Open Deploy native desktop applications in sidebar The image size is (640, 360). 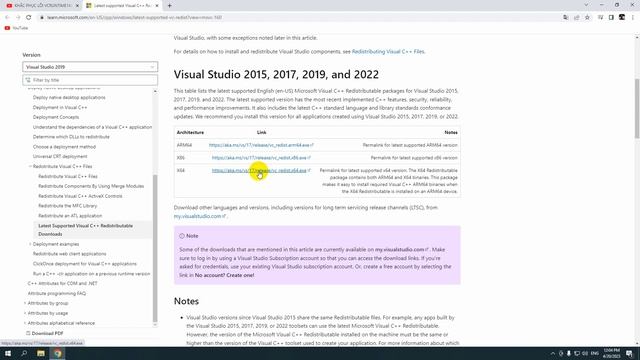click(69, 98)
